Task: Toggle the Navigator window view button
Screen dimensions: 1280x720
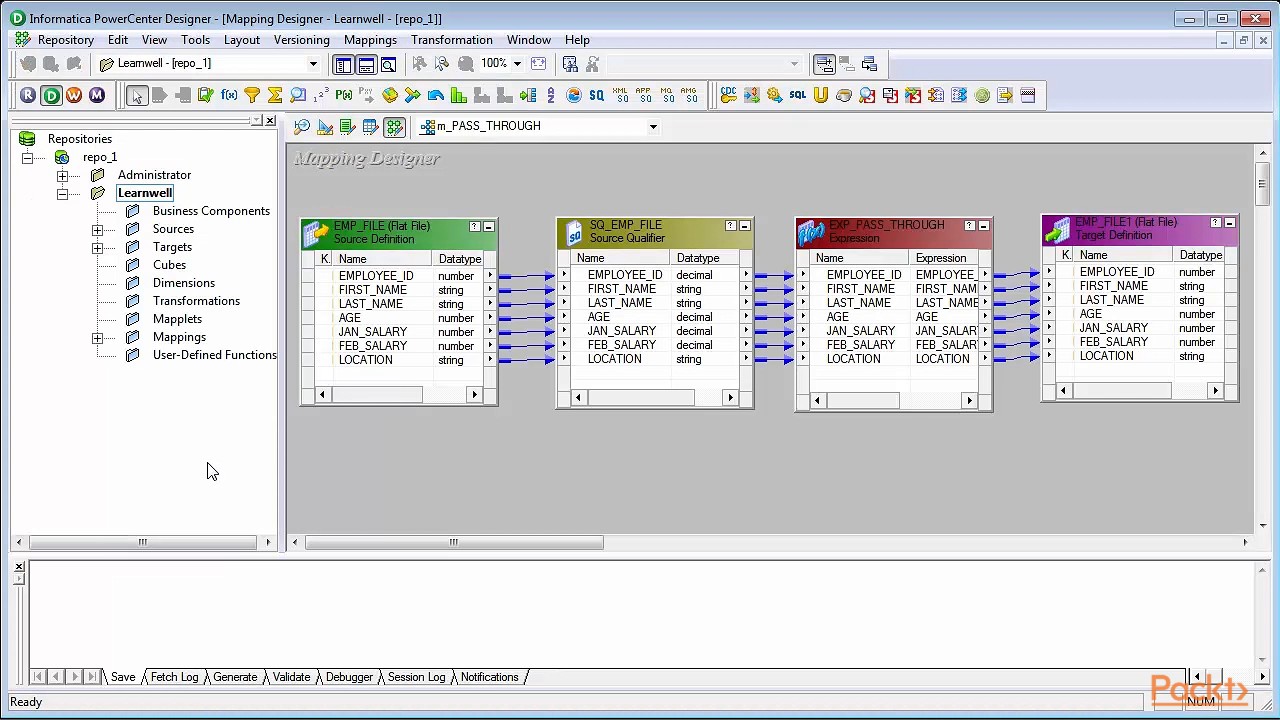Action: (x=343, y=64)
